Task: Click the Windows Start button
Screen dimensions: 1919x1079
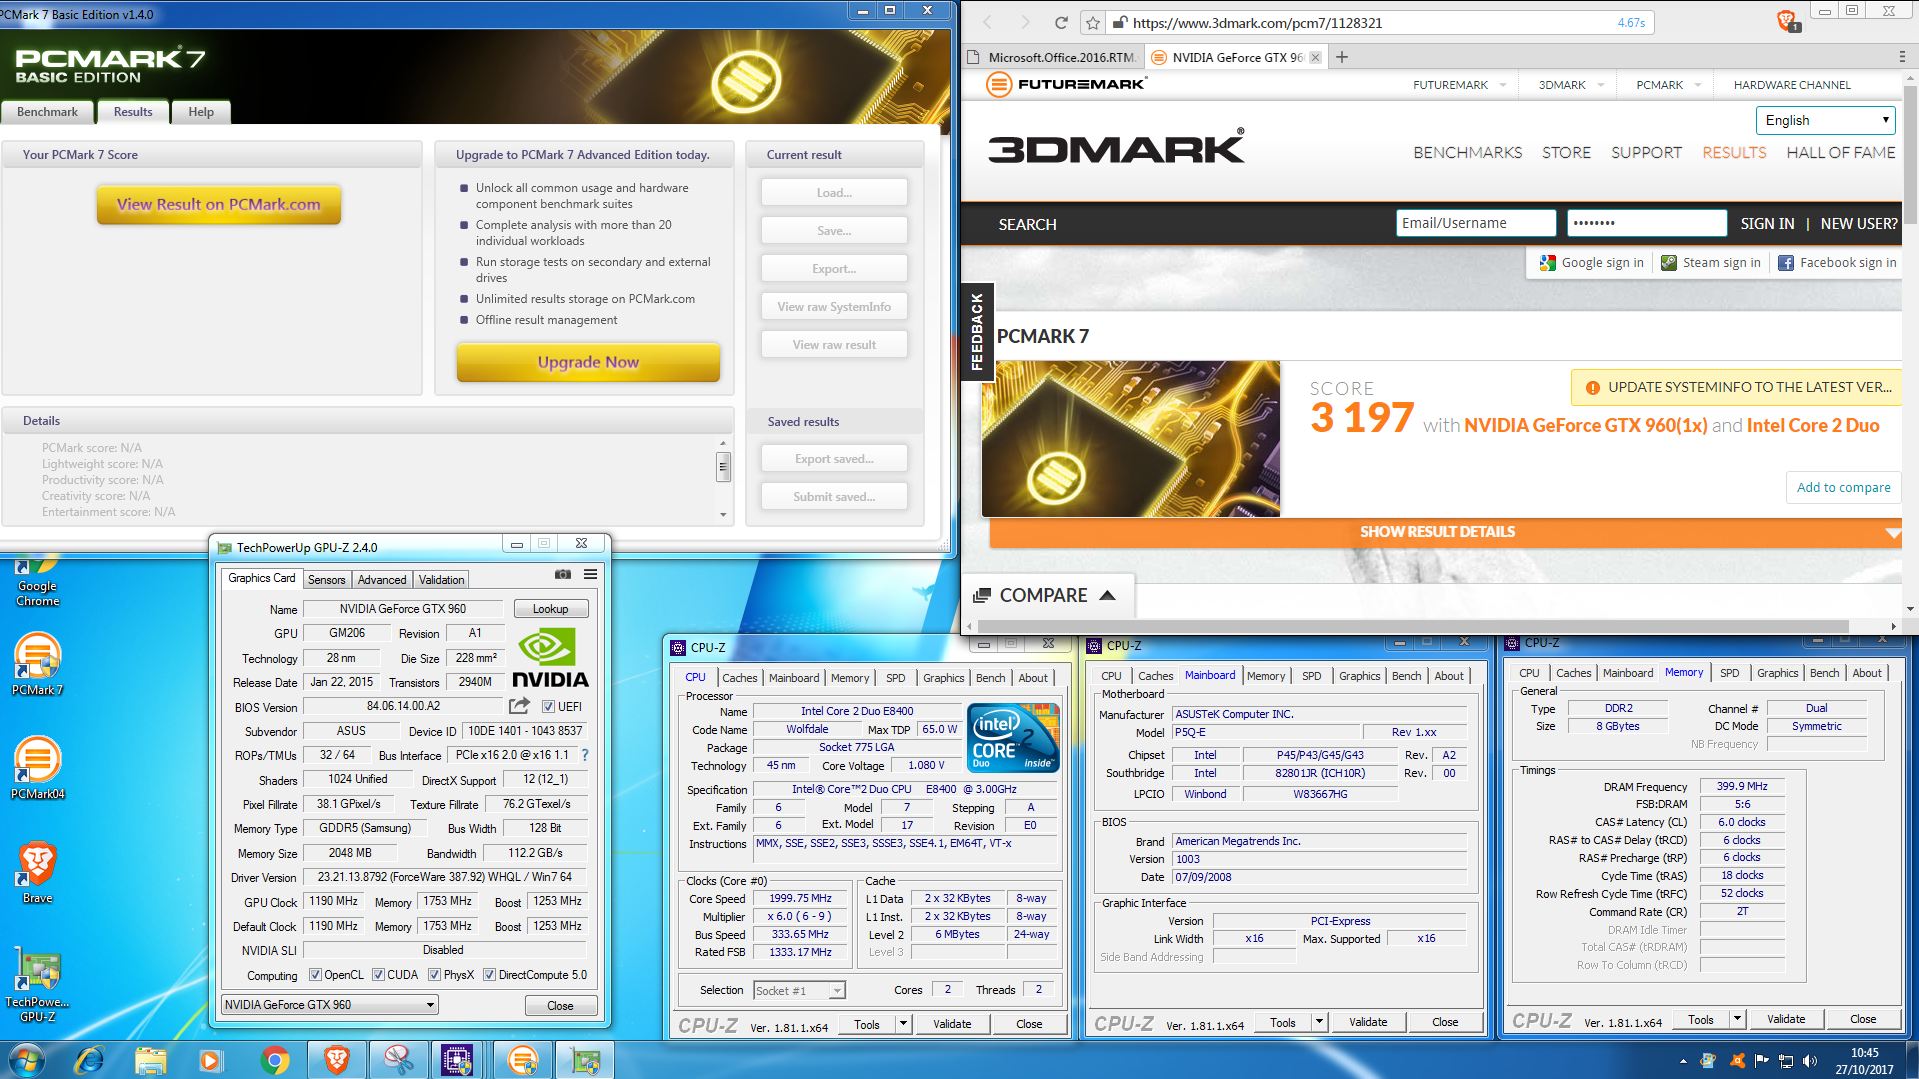Action: pyautogui.click(x=27, y=1059)
